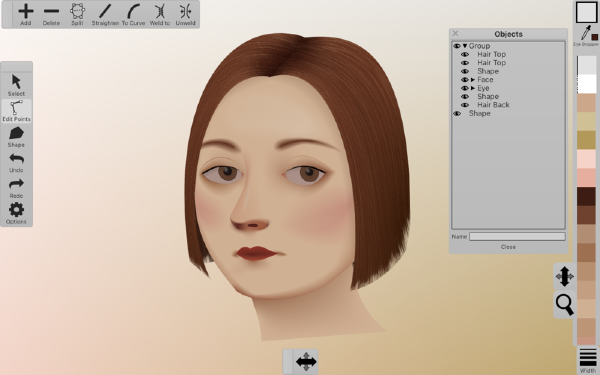Hide the Shape just above Face
The width and height of the screenshot is (600, 375).
tap(465, 71)
